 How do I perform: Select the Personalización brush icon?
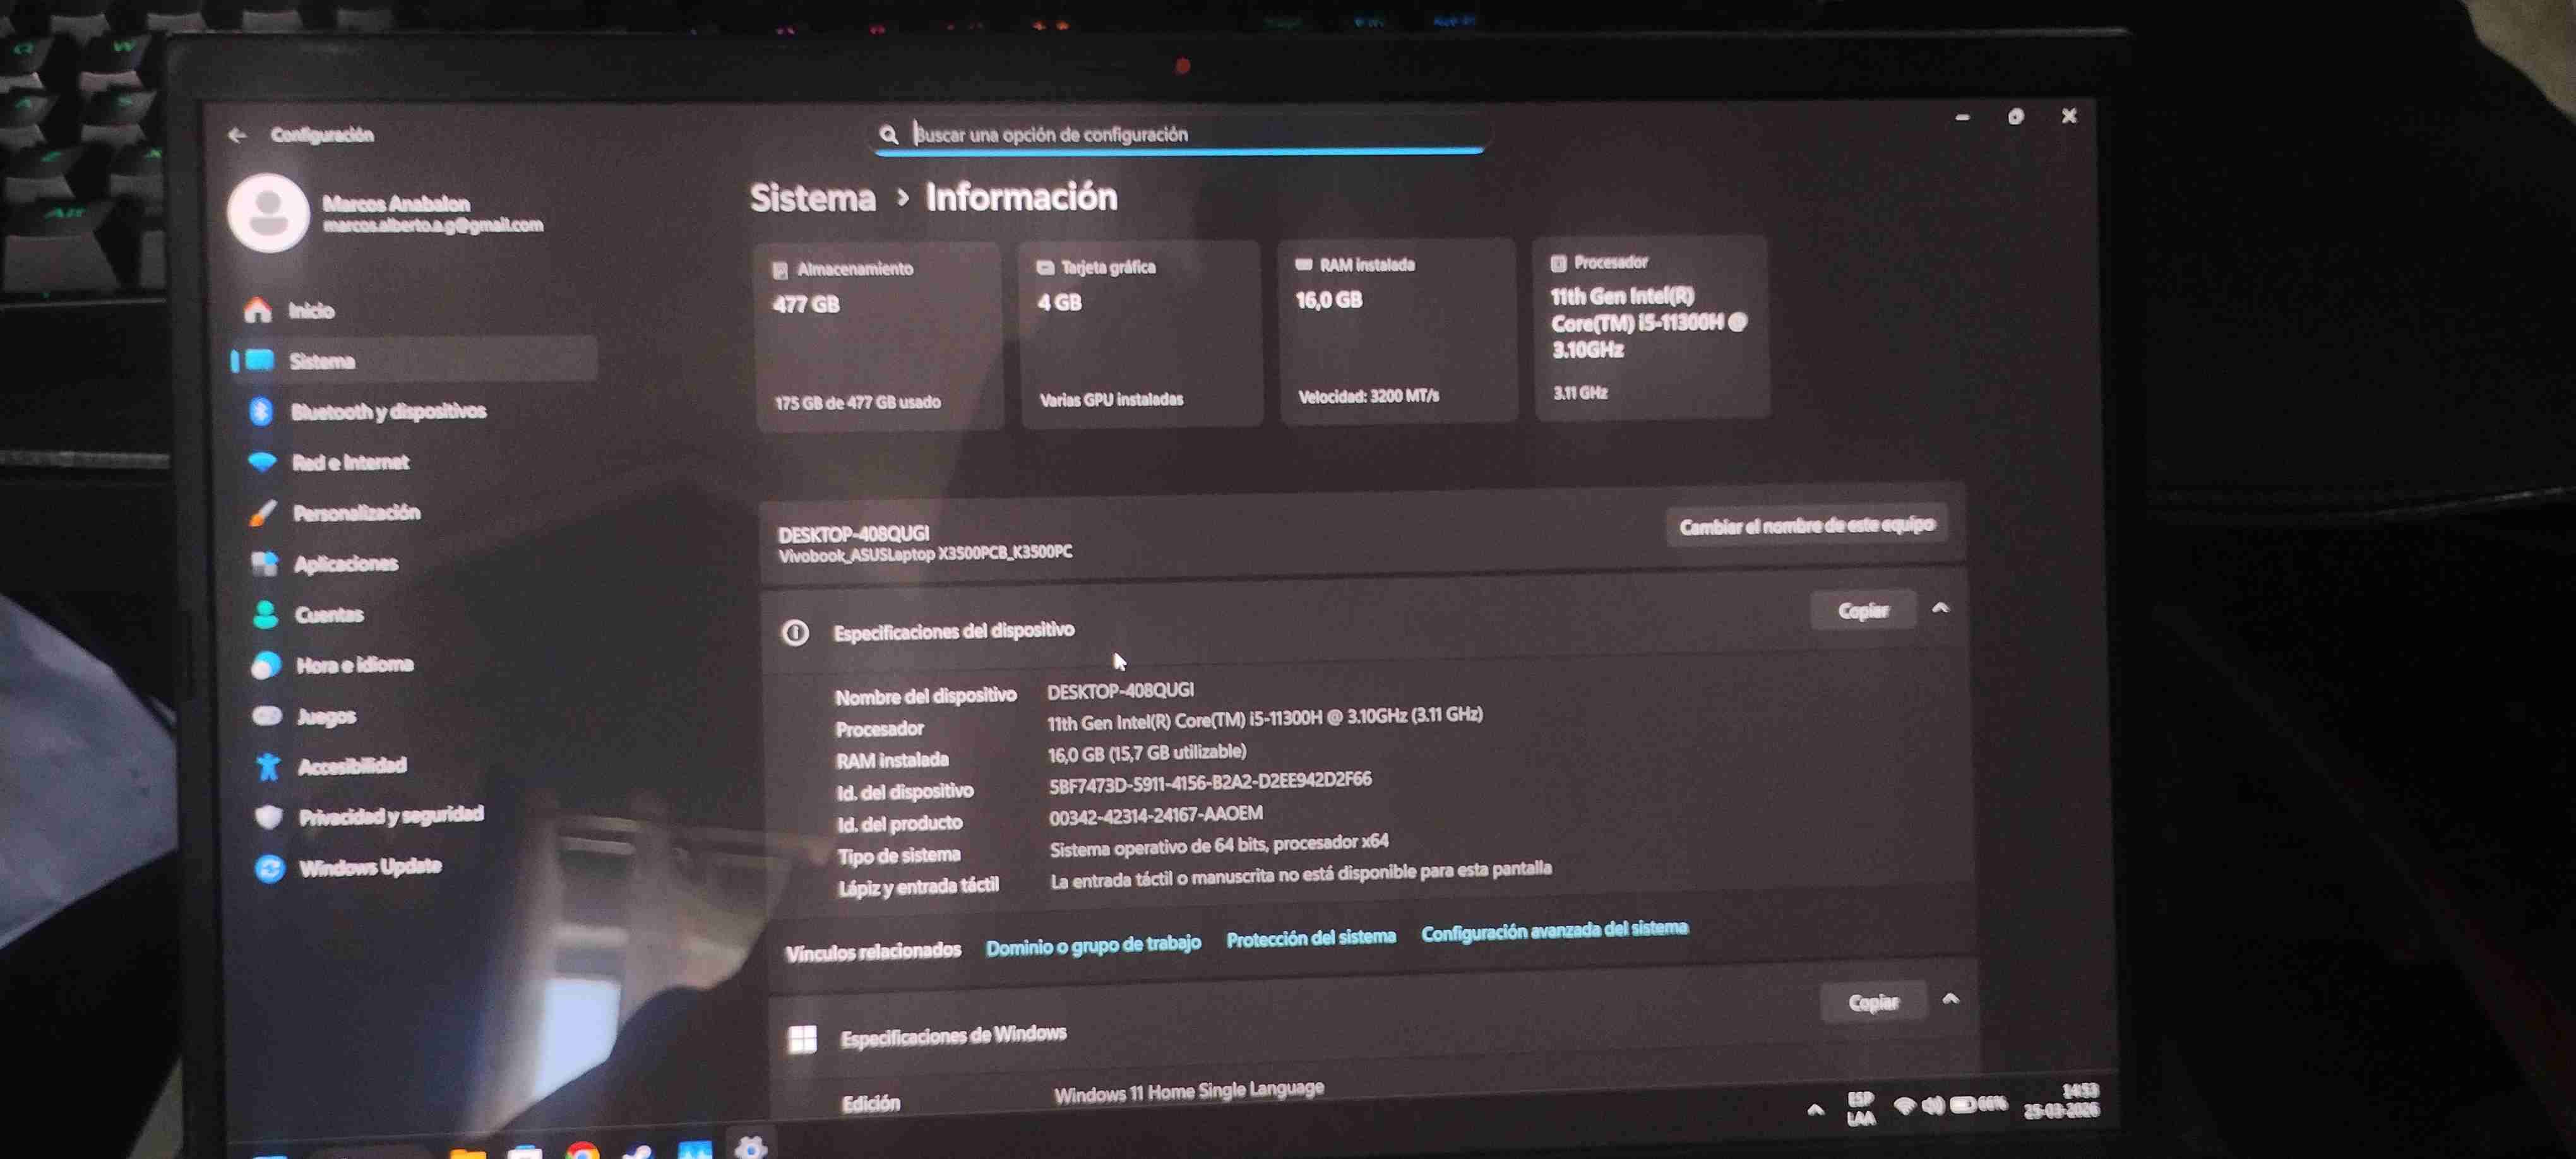(263, 513)
